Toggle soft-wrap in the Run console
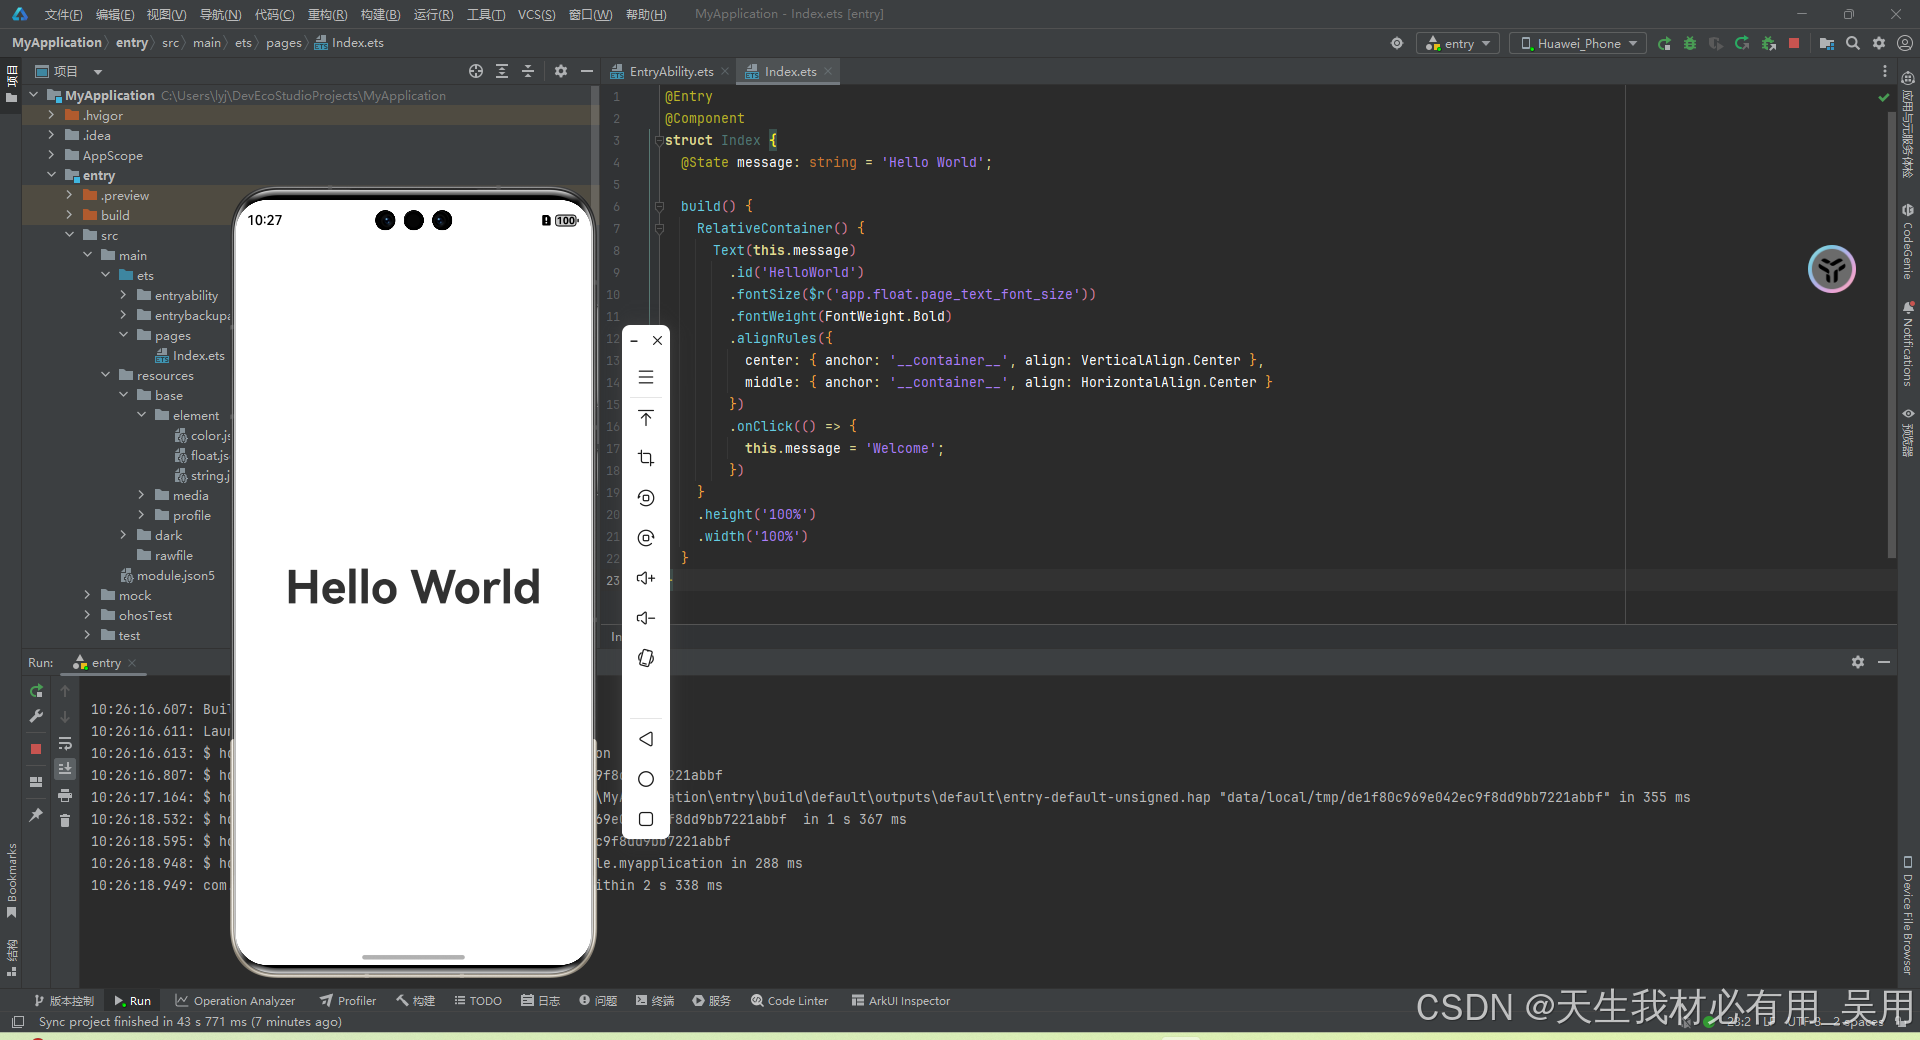Screen dimensions: 1920x1040 [x=65, y=743]
